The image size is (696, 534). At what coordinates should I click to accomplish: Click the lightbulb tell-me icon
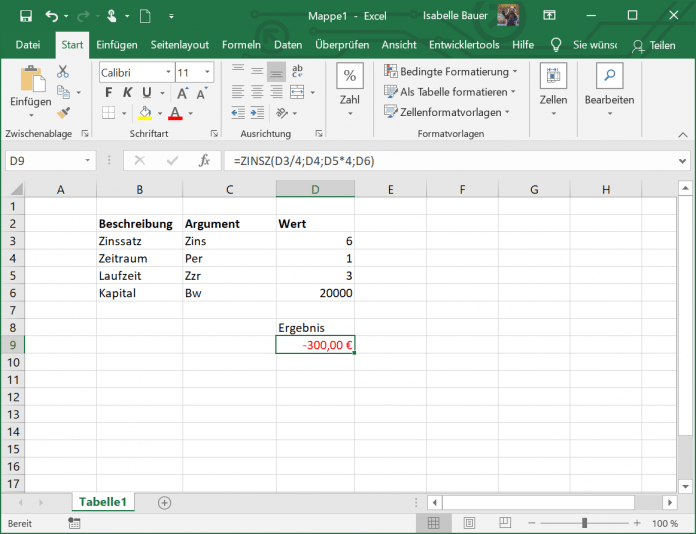(x=556, y=45)
